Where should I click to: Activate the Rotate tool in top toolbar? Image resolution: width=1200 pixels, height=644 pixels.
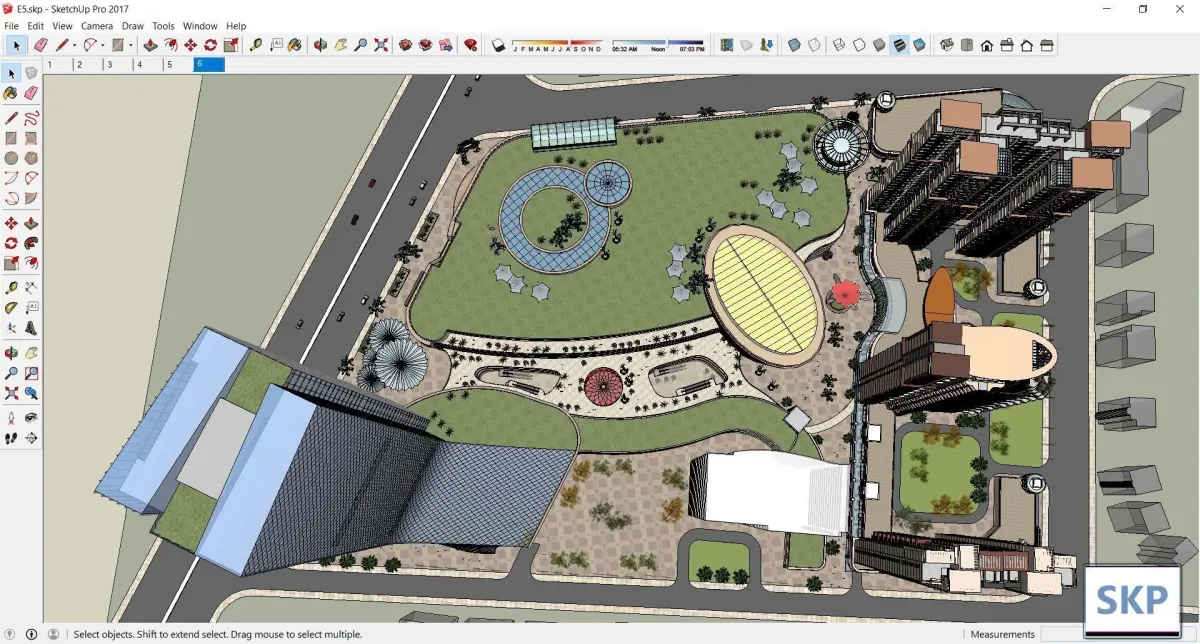click(x=210, y=45)
